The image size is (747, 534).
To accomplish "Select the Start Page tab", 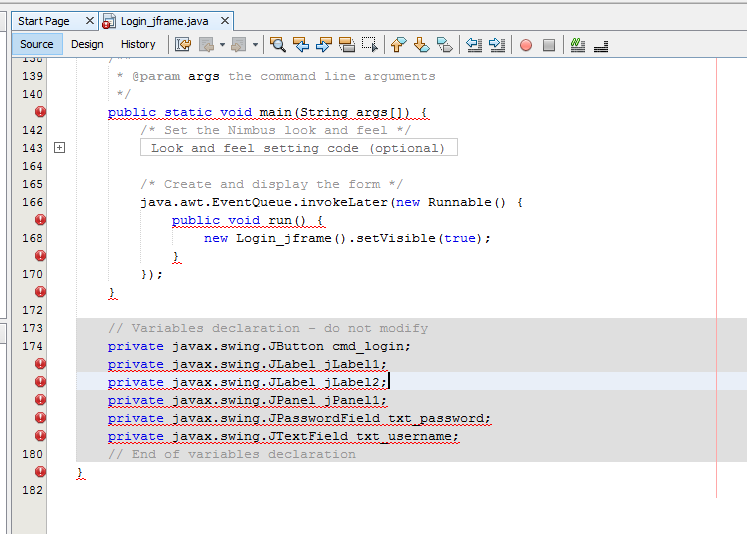I will click(44, 21).
